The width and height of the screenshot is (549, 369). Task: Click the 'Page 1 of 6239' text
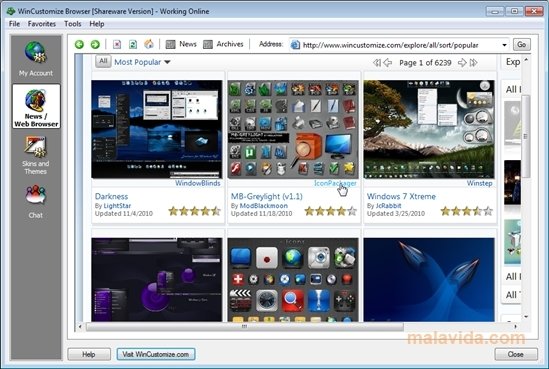coord(425,63)
